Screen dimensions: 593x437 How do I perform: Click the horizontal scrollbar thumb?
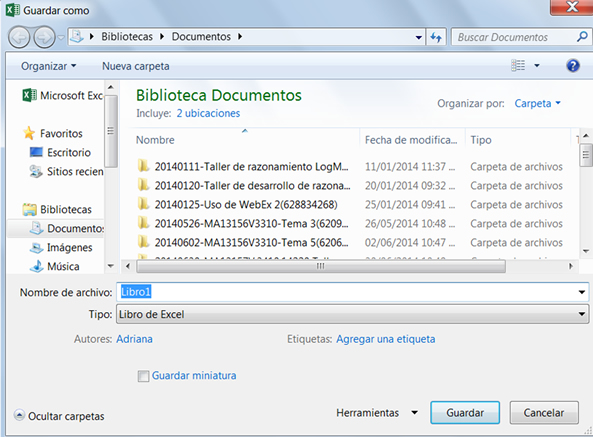[x=321, y=266]
